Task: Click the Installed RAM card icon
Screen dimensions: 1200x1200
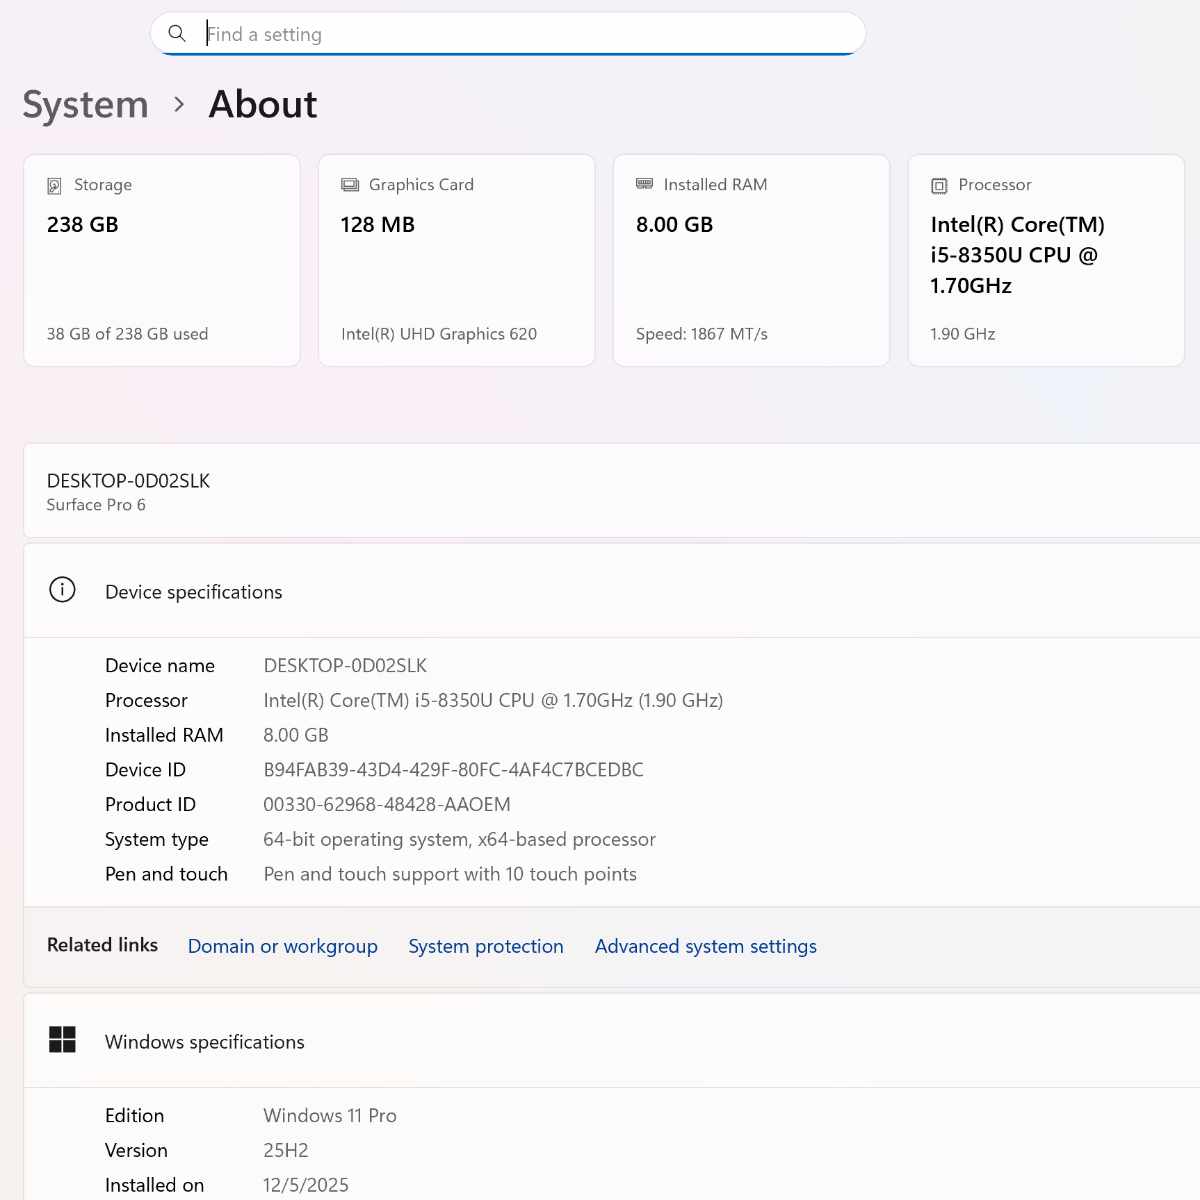Action: click(644, 184)
